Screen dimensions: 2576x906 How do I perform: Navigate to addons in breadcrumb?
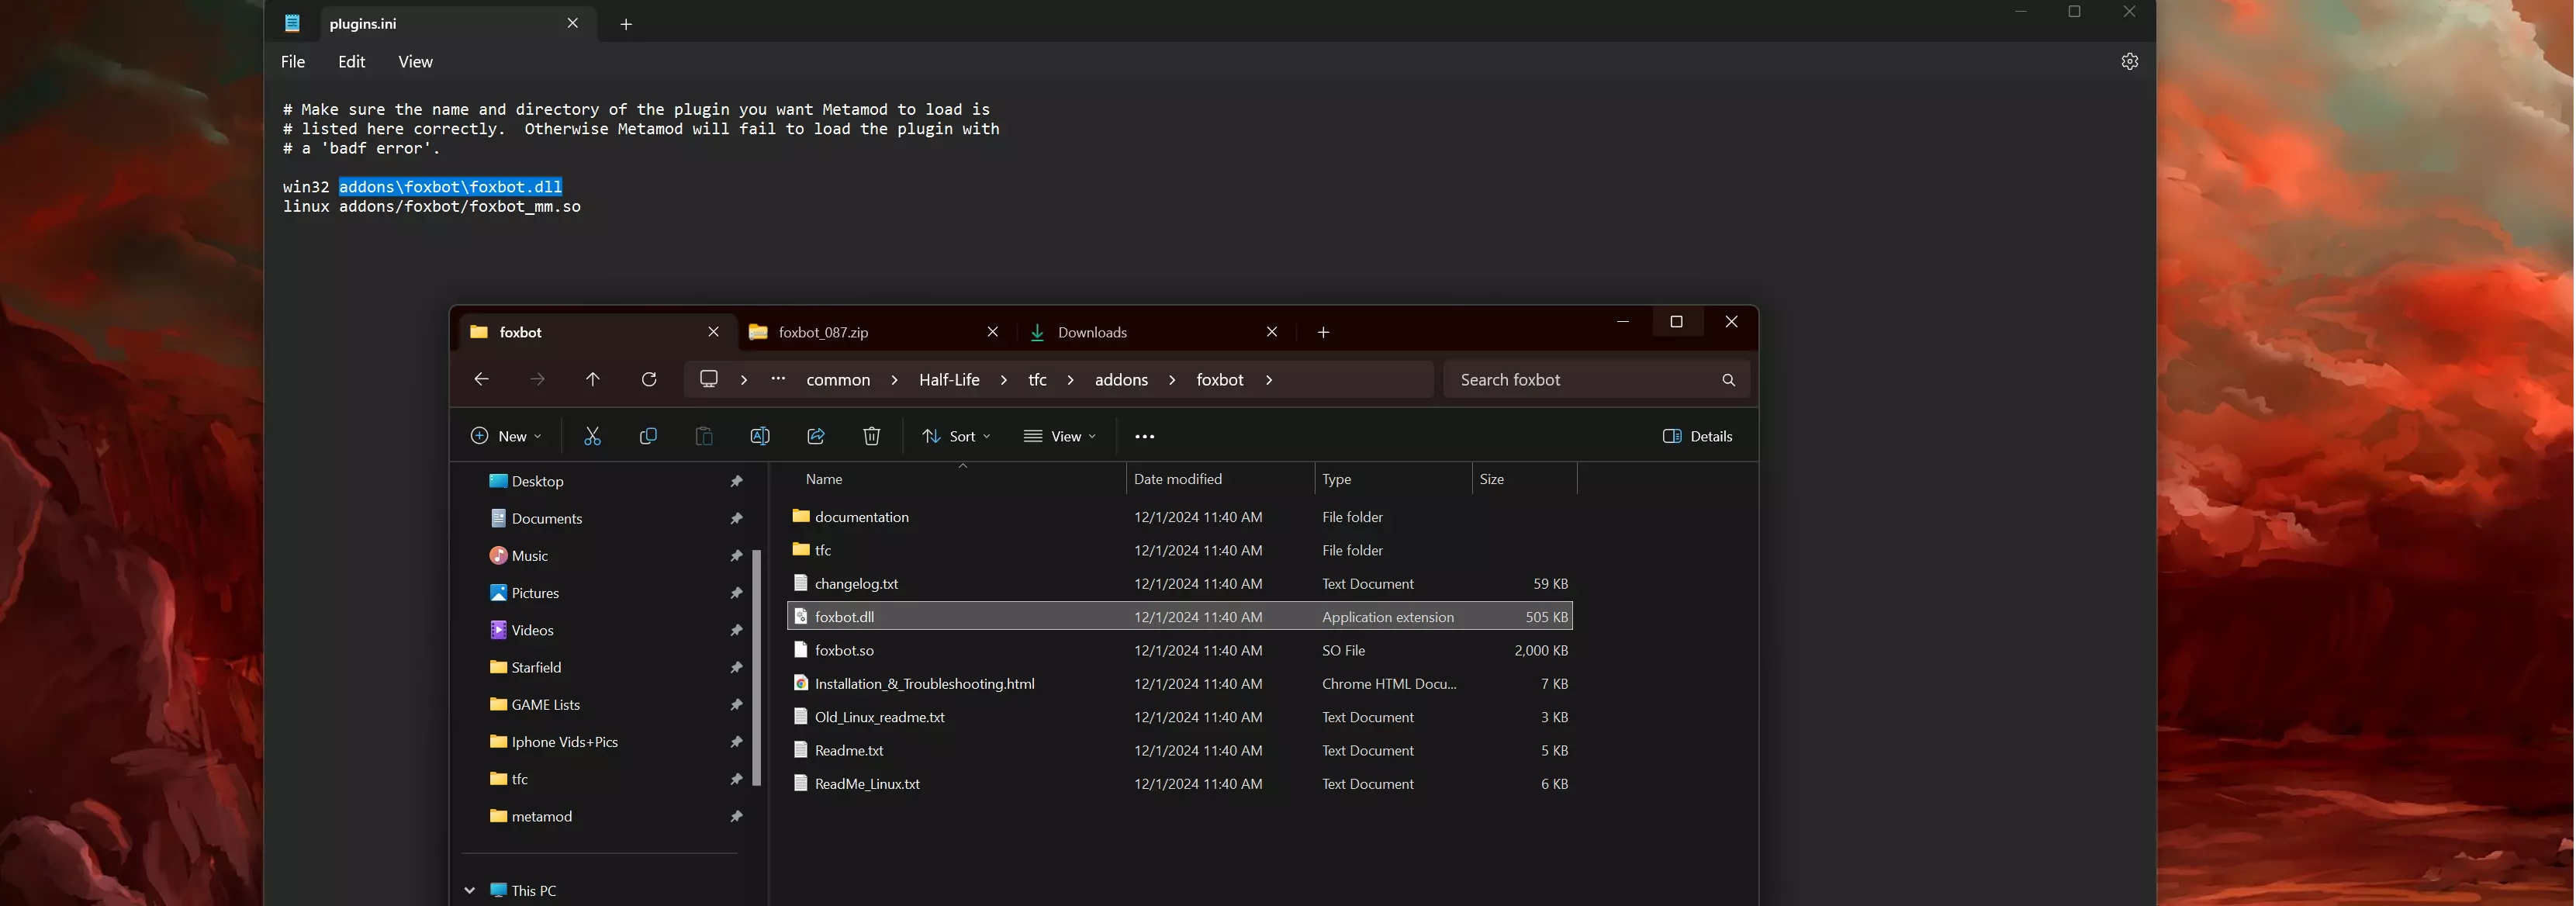1121,380
